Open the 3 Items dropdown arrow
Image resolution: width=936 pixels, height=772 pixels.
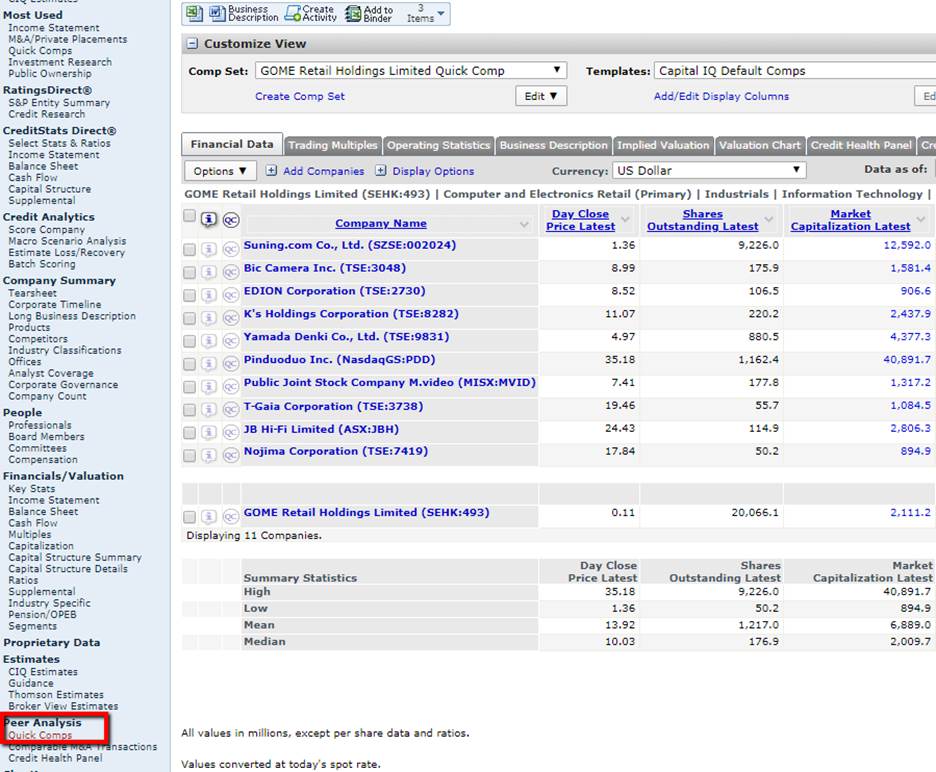[441, 13]
